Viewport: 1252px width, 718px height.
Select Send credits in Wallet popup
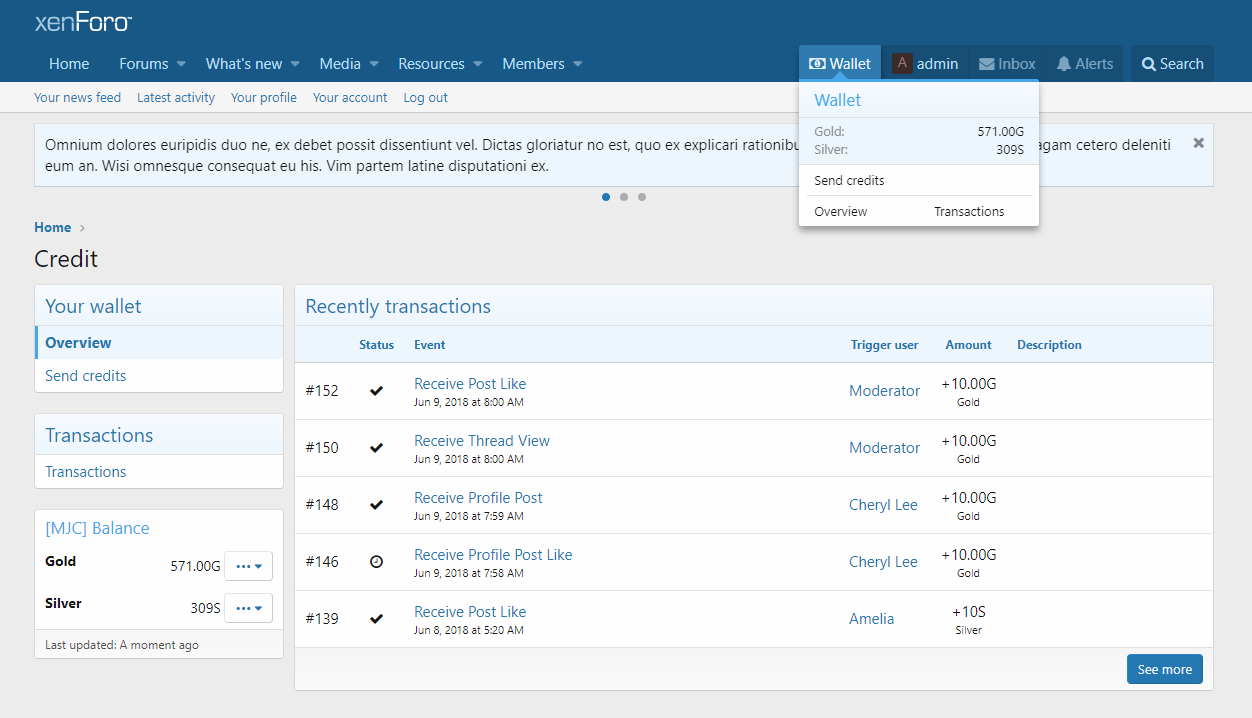pos(849,181)
